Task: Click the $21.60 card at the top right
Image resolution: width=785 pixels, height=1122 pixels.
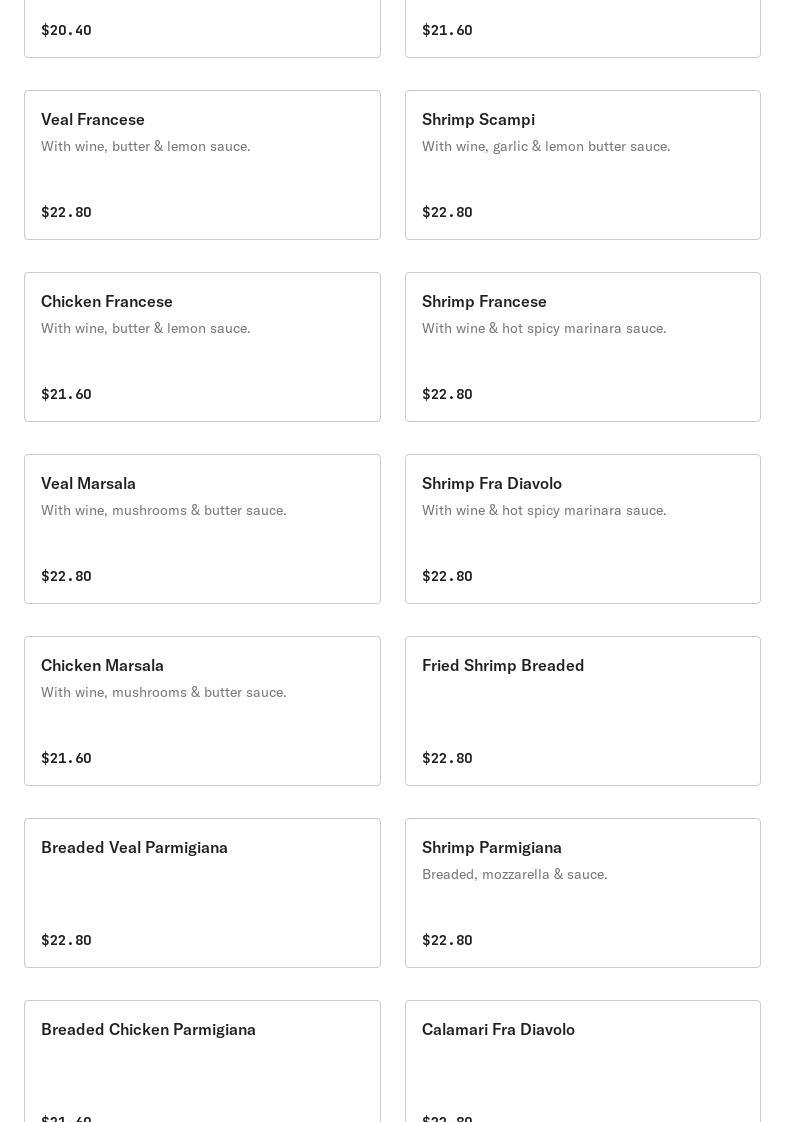Action: (x=582, y=28)
